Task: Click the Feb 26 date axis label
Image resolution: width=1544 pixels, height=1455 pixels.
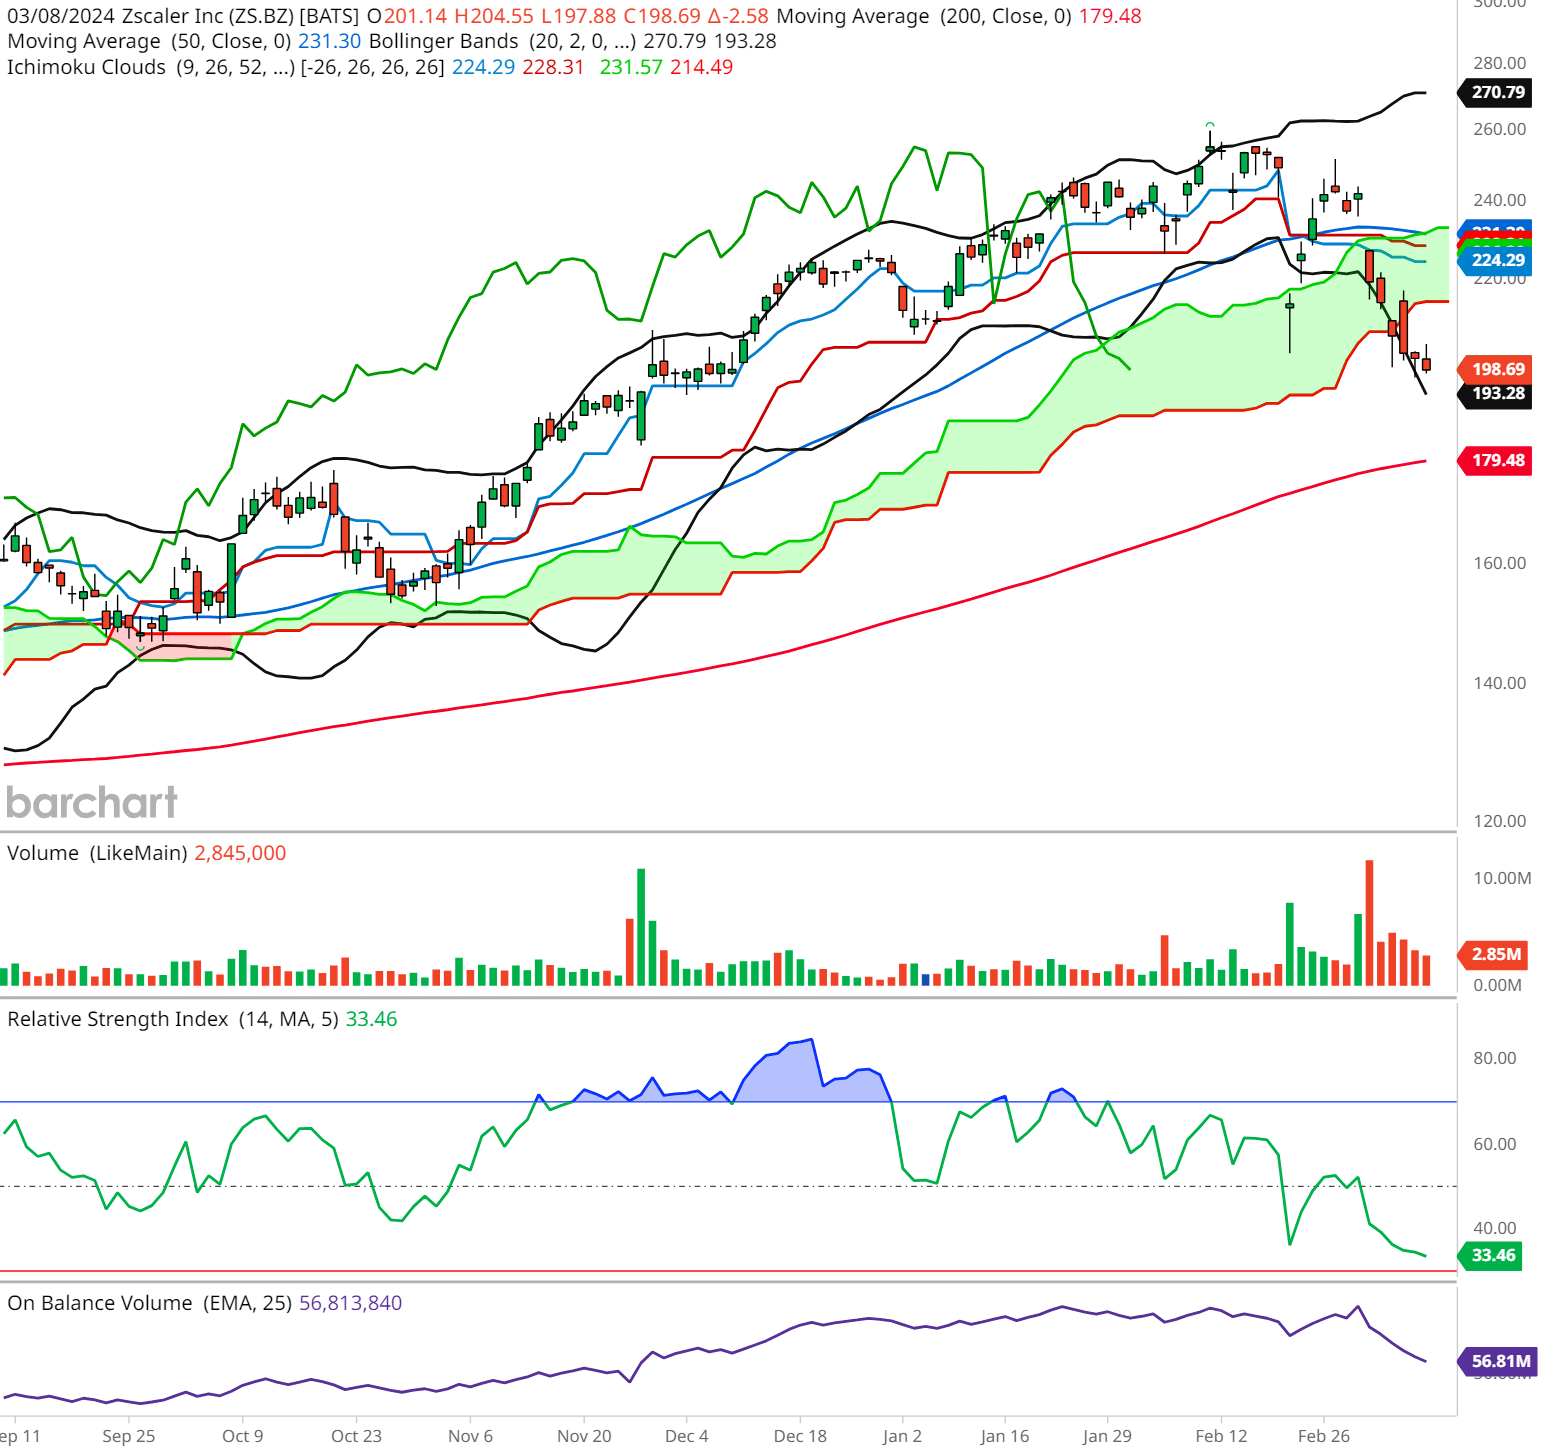Action: click(1324, 1437)
